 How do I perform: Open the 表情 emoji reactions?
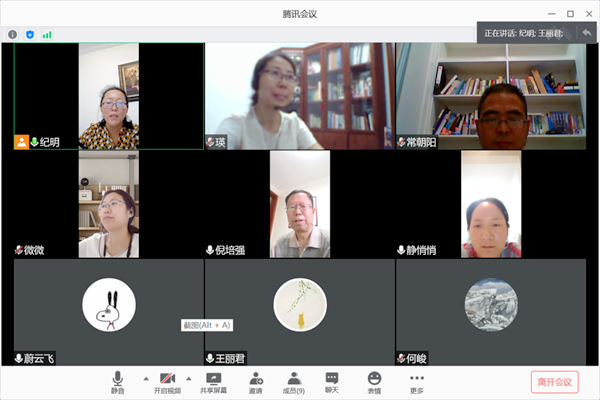[x=374, y=381]
